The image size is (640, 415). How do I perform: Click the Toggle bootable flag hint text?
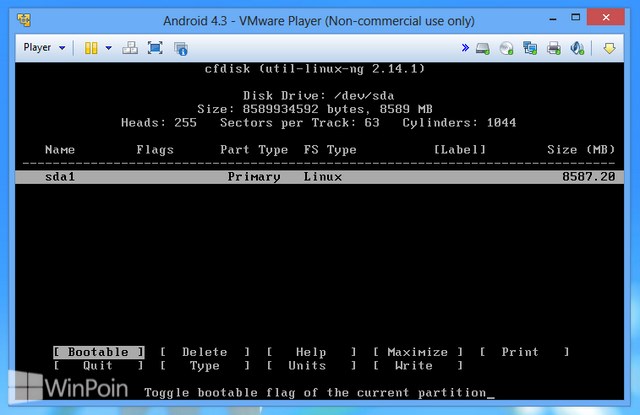tap(315, 393)
